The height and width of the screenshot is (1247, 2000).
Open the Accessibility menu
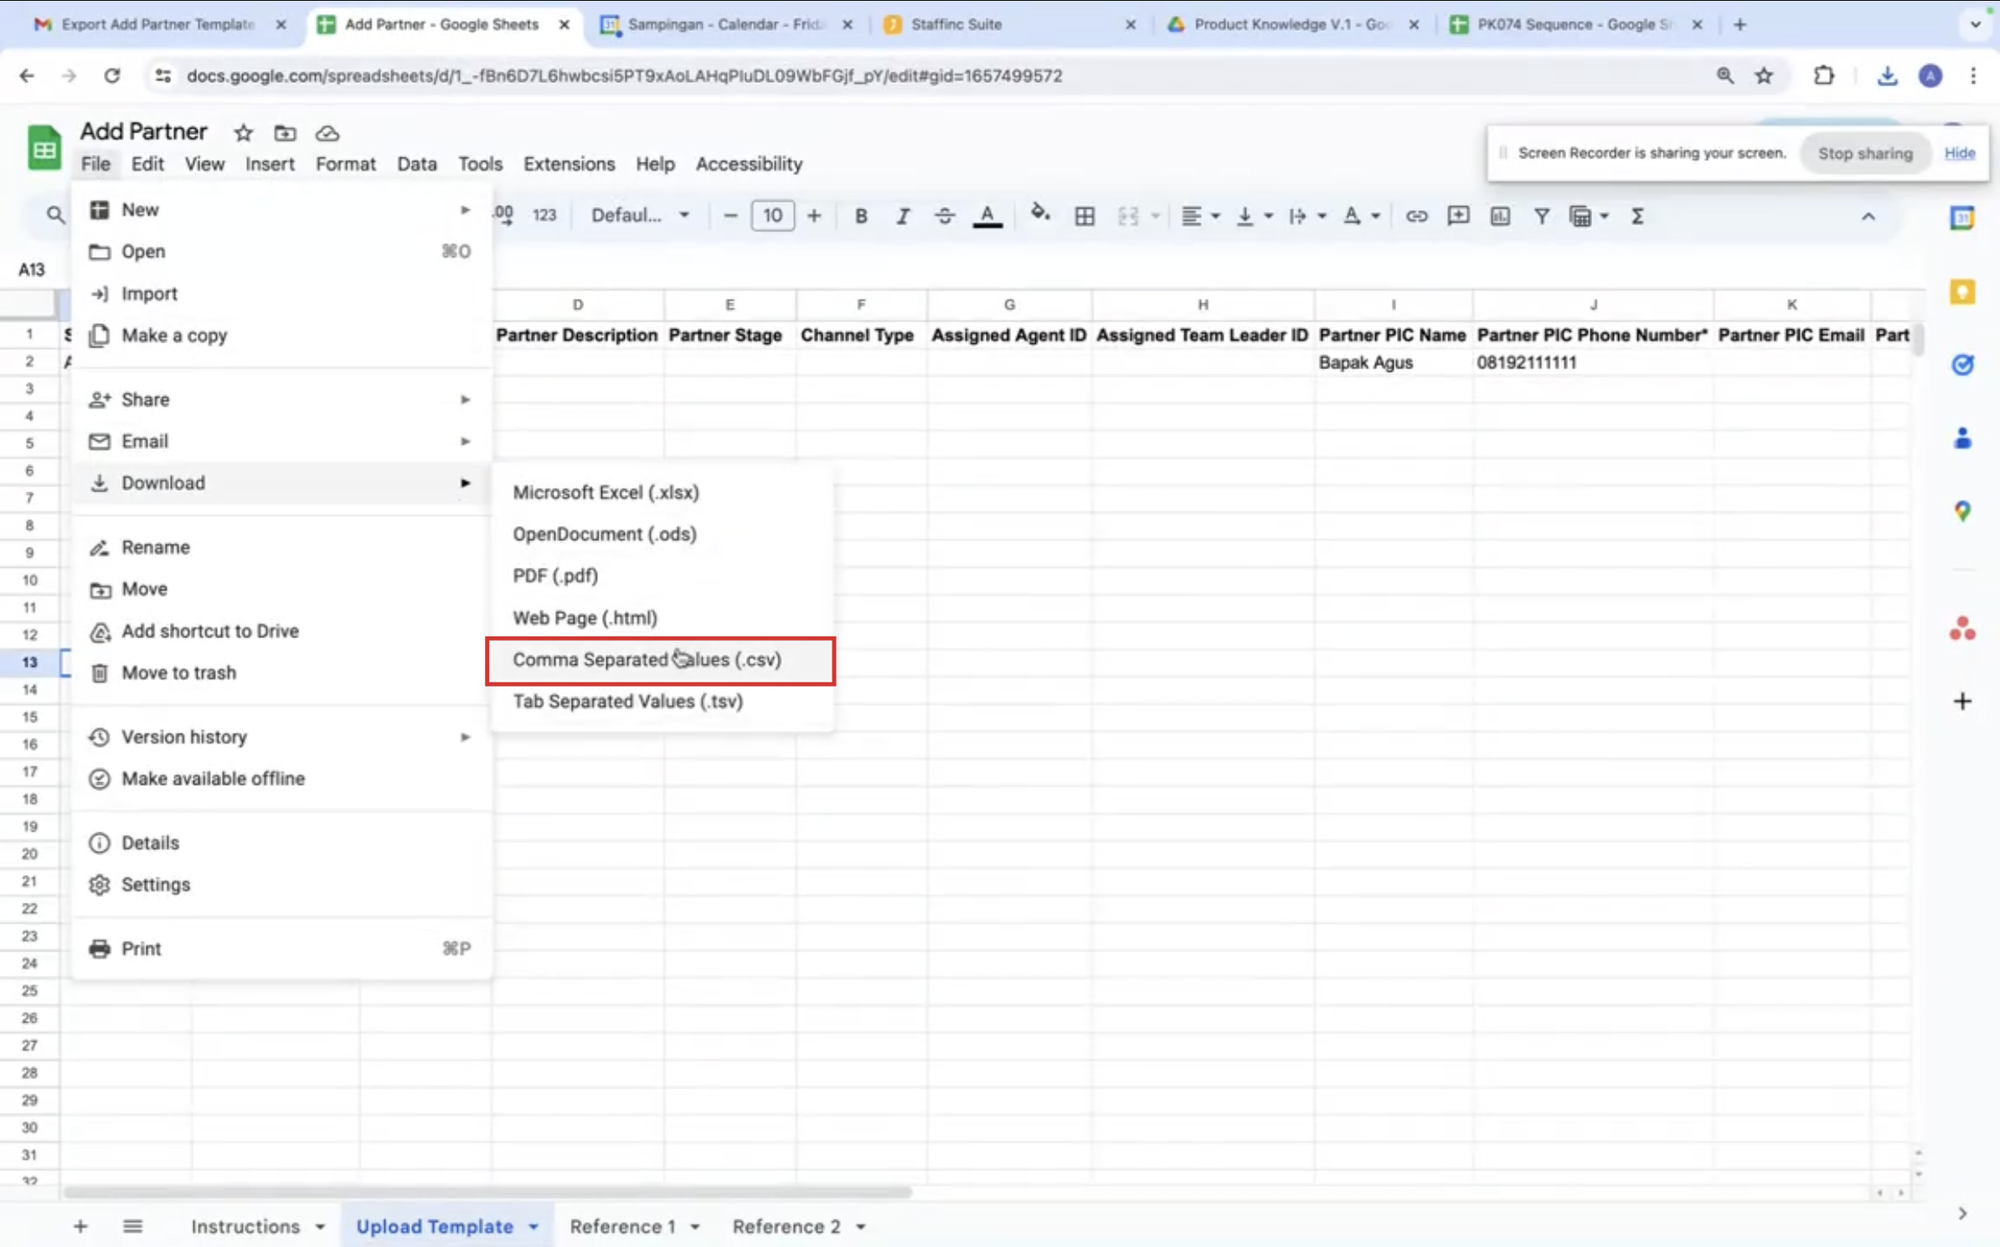[x=749, y=164]
